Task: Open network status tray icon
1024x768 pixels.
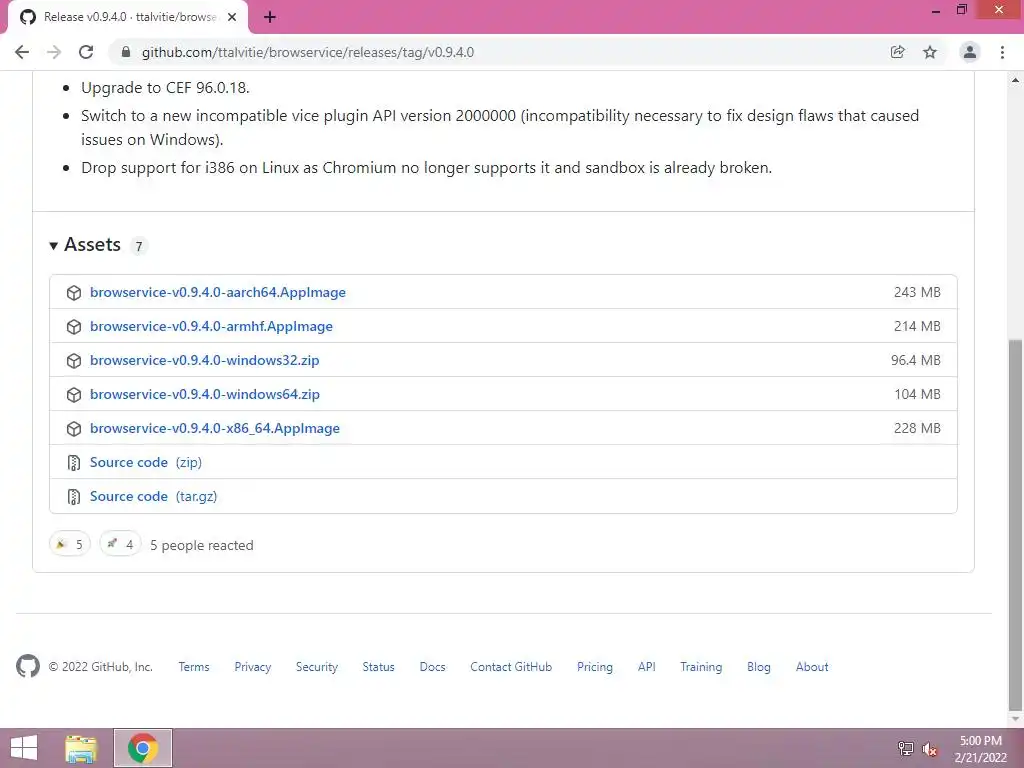Action: coord(906,749)
